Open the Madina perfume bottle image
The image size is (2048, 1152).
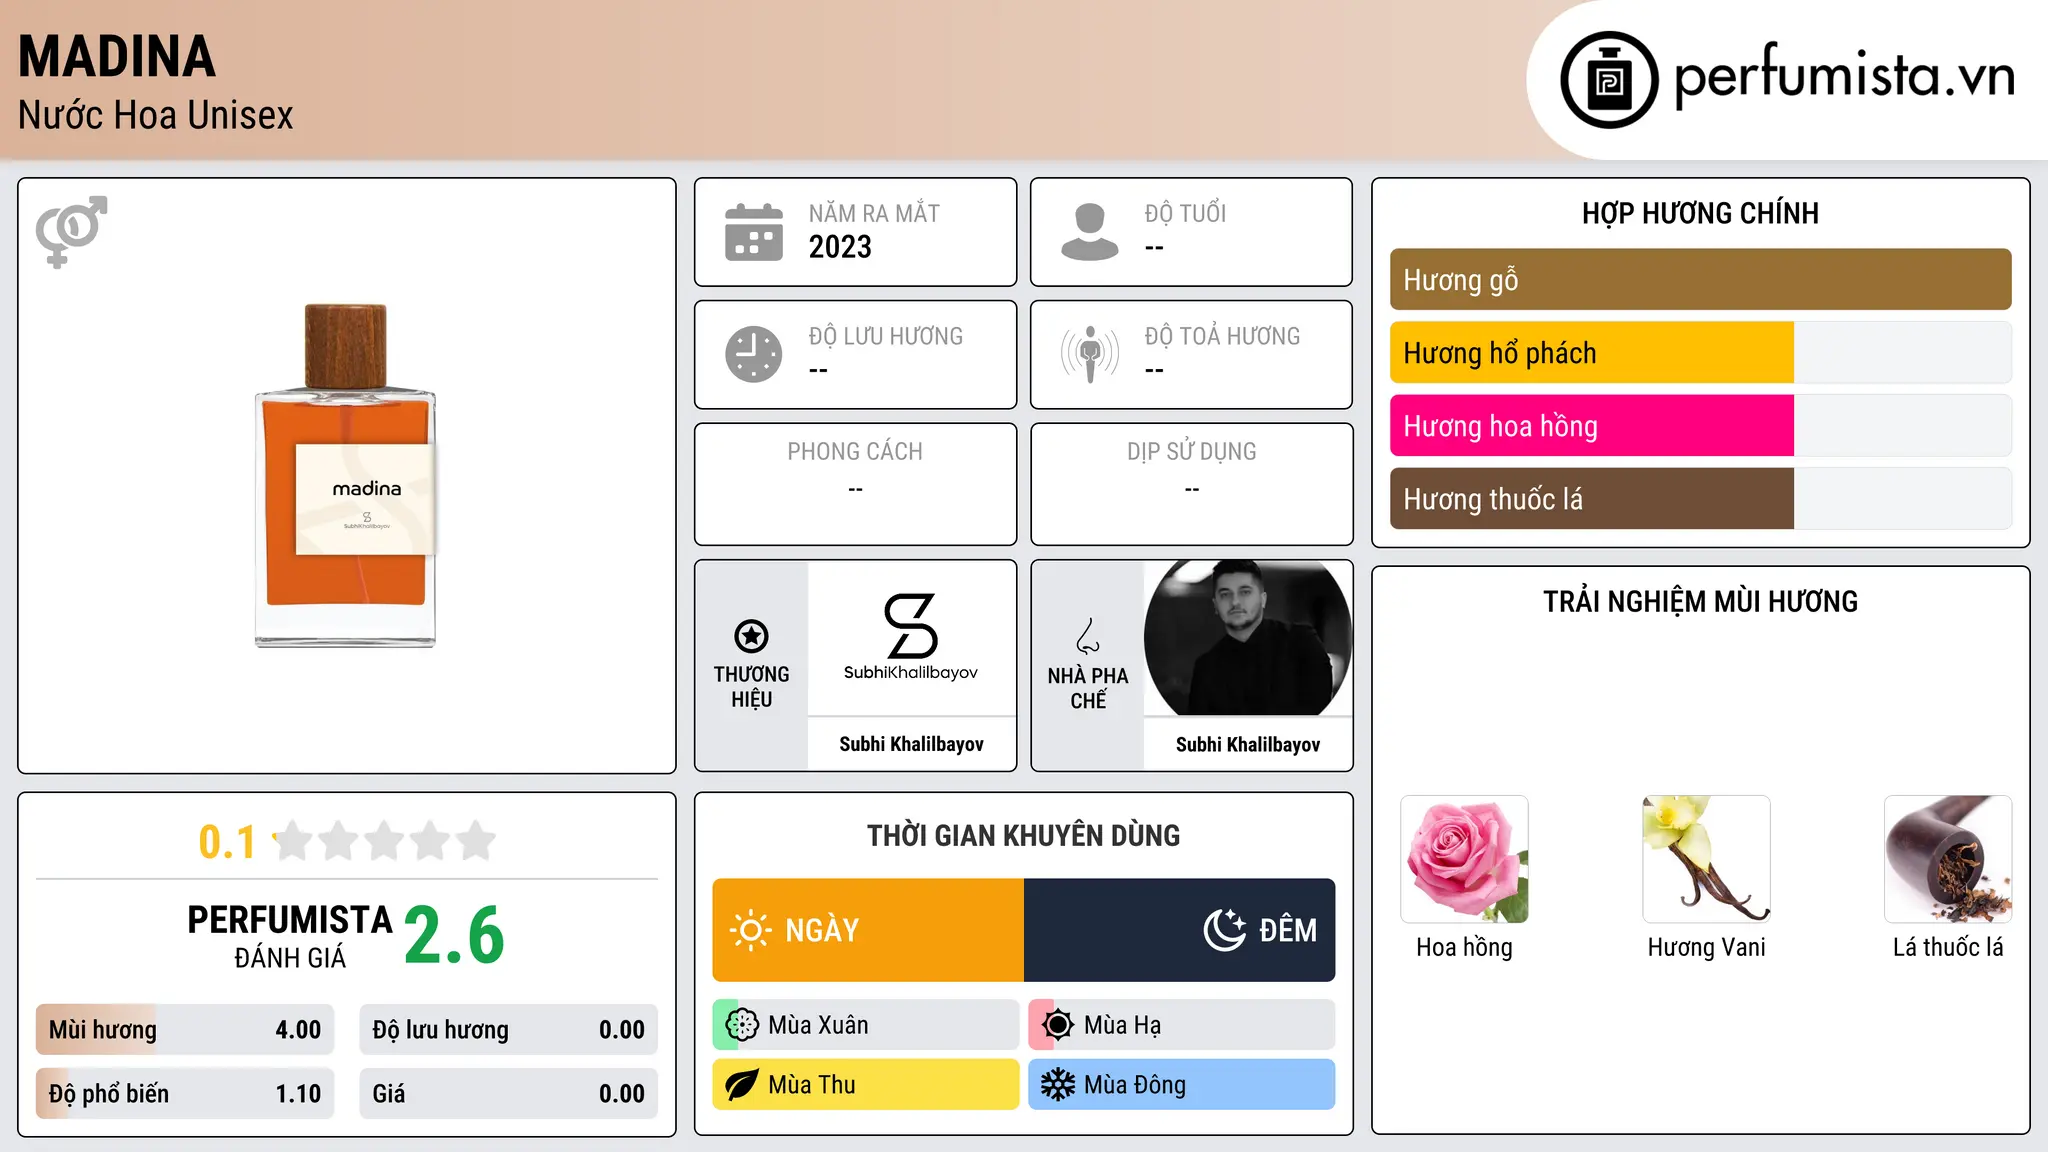(x=346, y=476)
